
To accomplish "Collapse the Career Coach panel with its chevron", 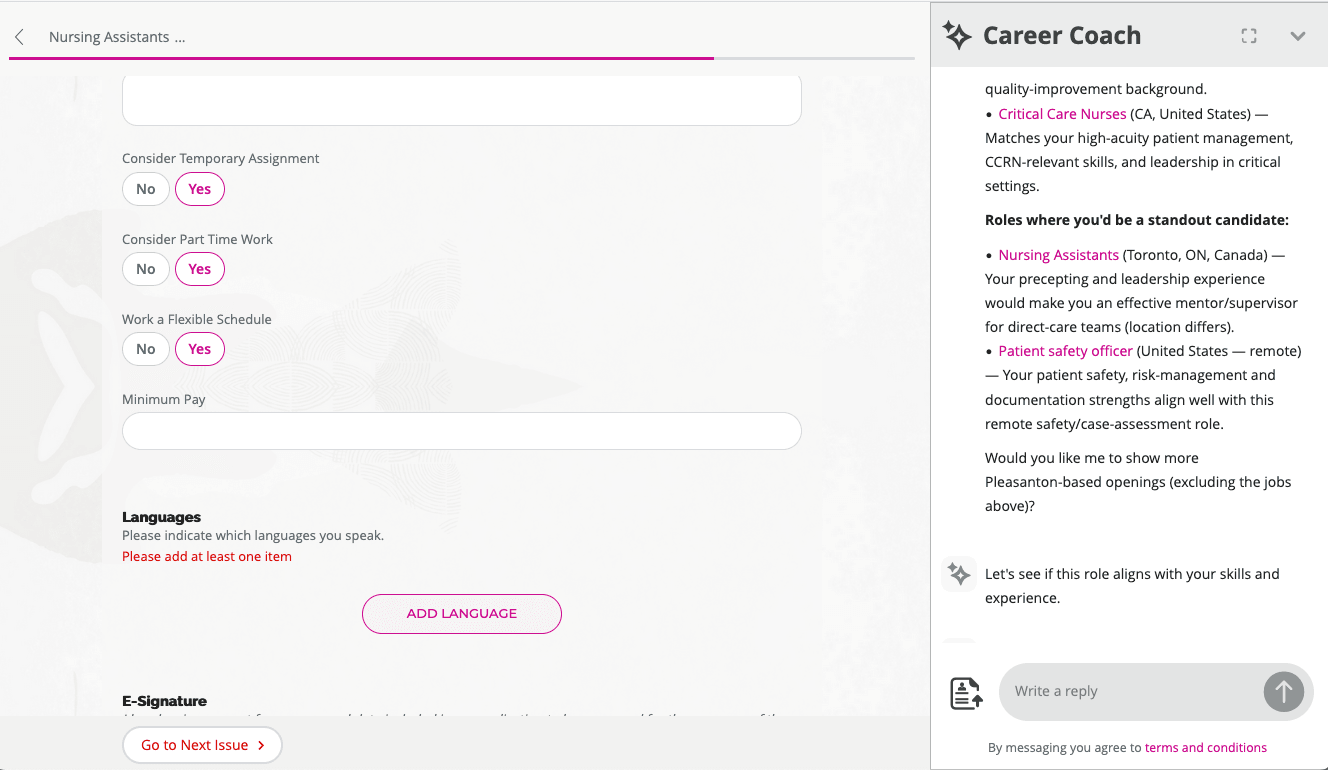I will tap(1298, 36).
